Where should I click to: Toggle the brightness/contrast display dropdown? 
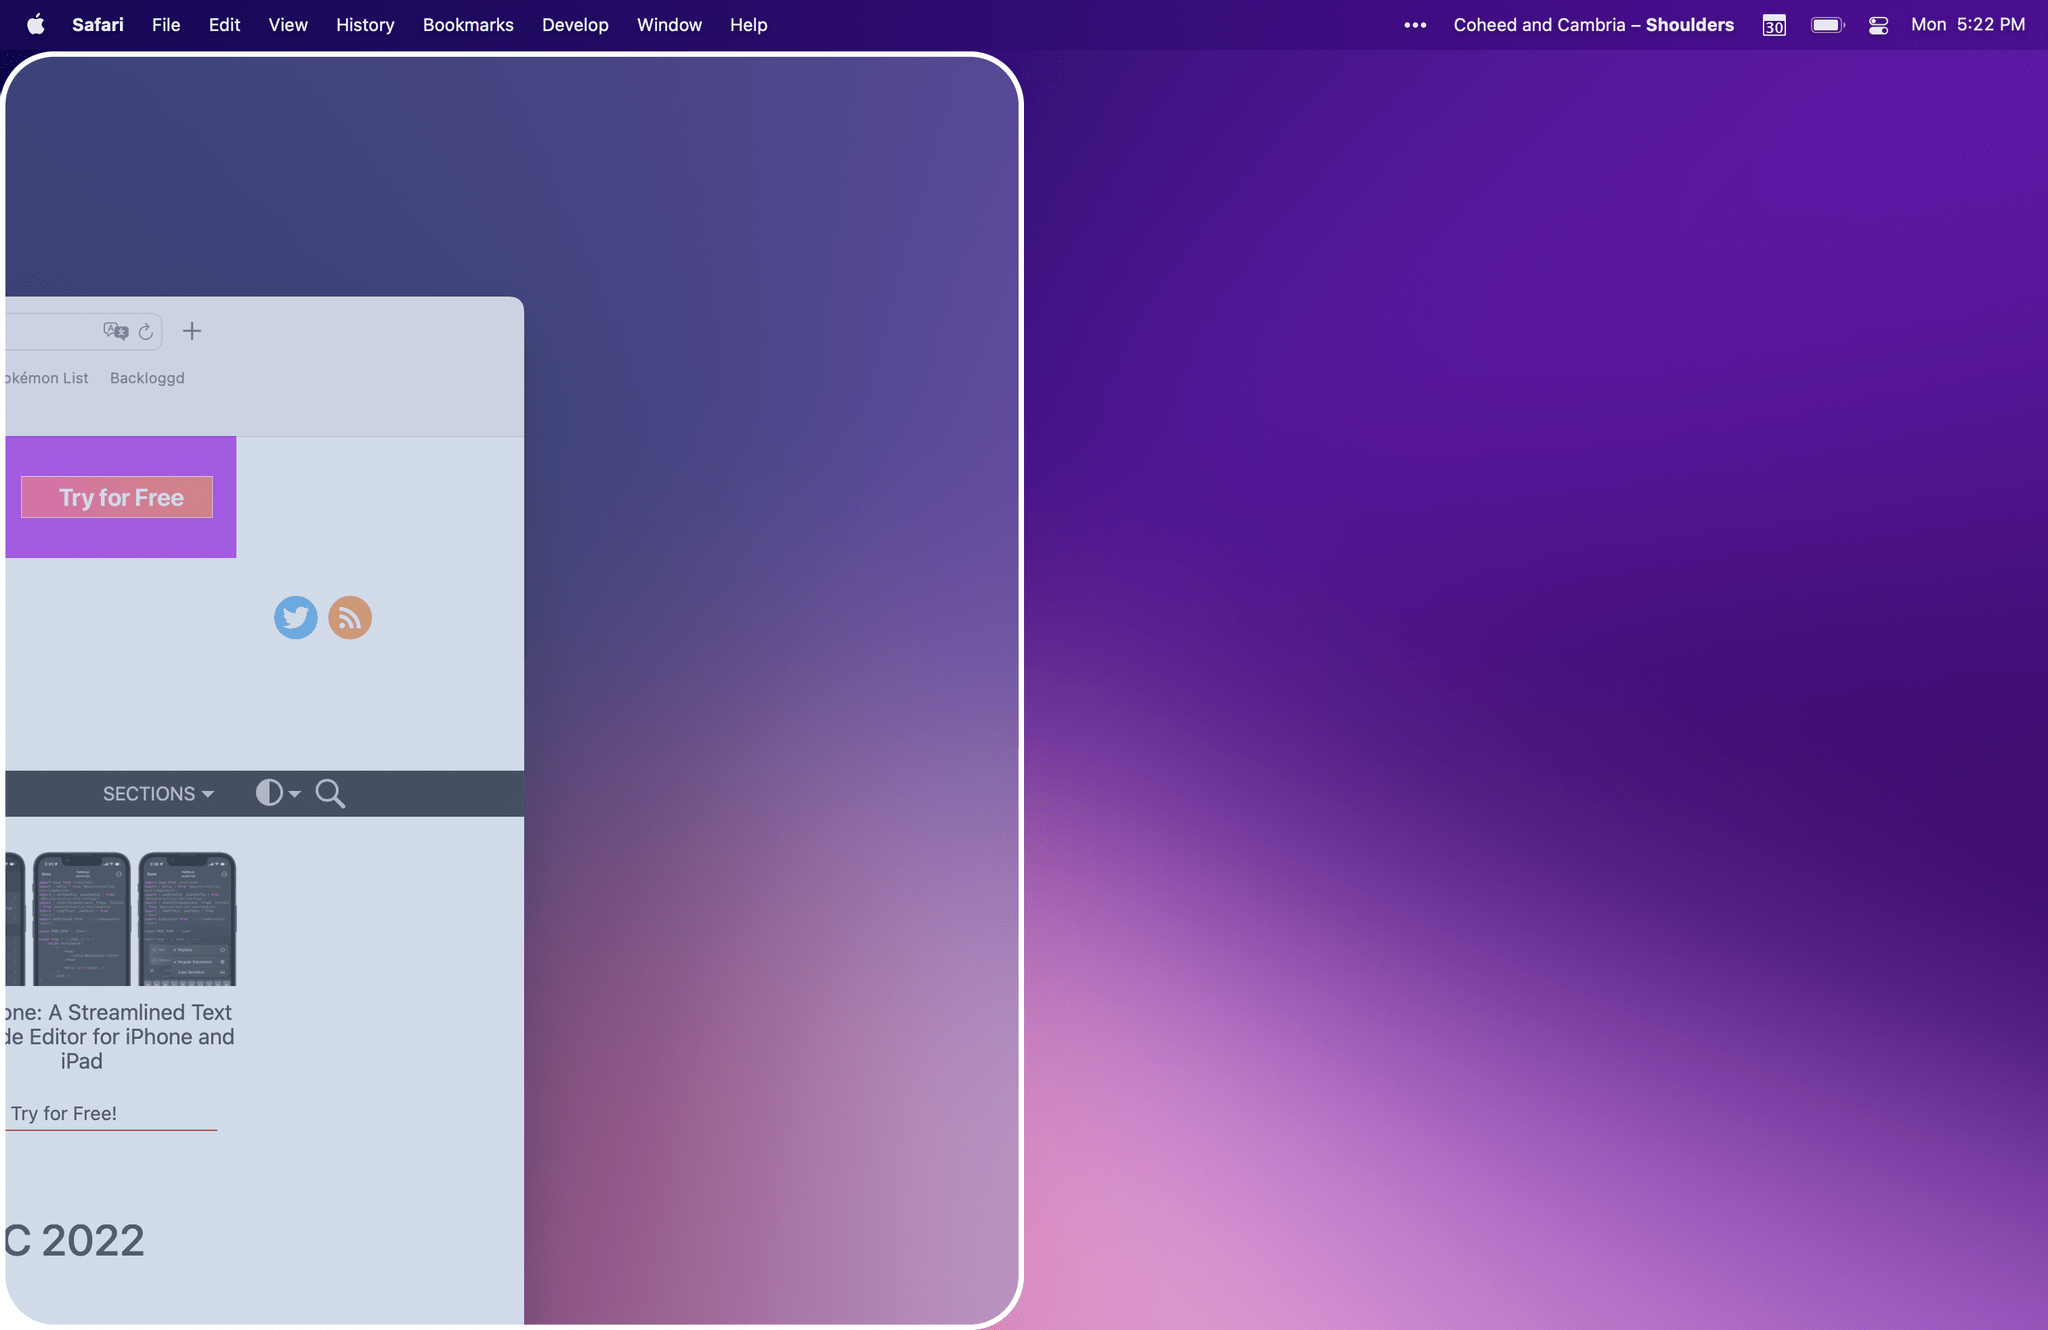tap(276, 793)
